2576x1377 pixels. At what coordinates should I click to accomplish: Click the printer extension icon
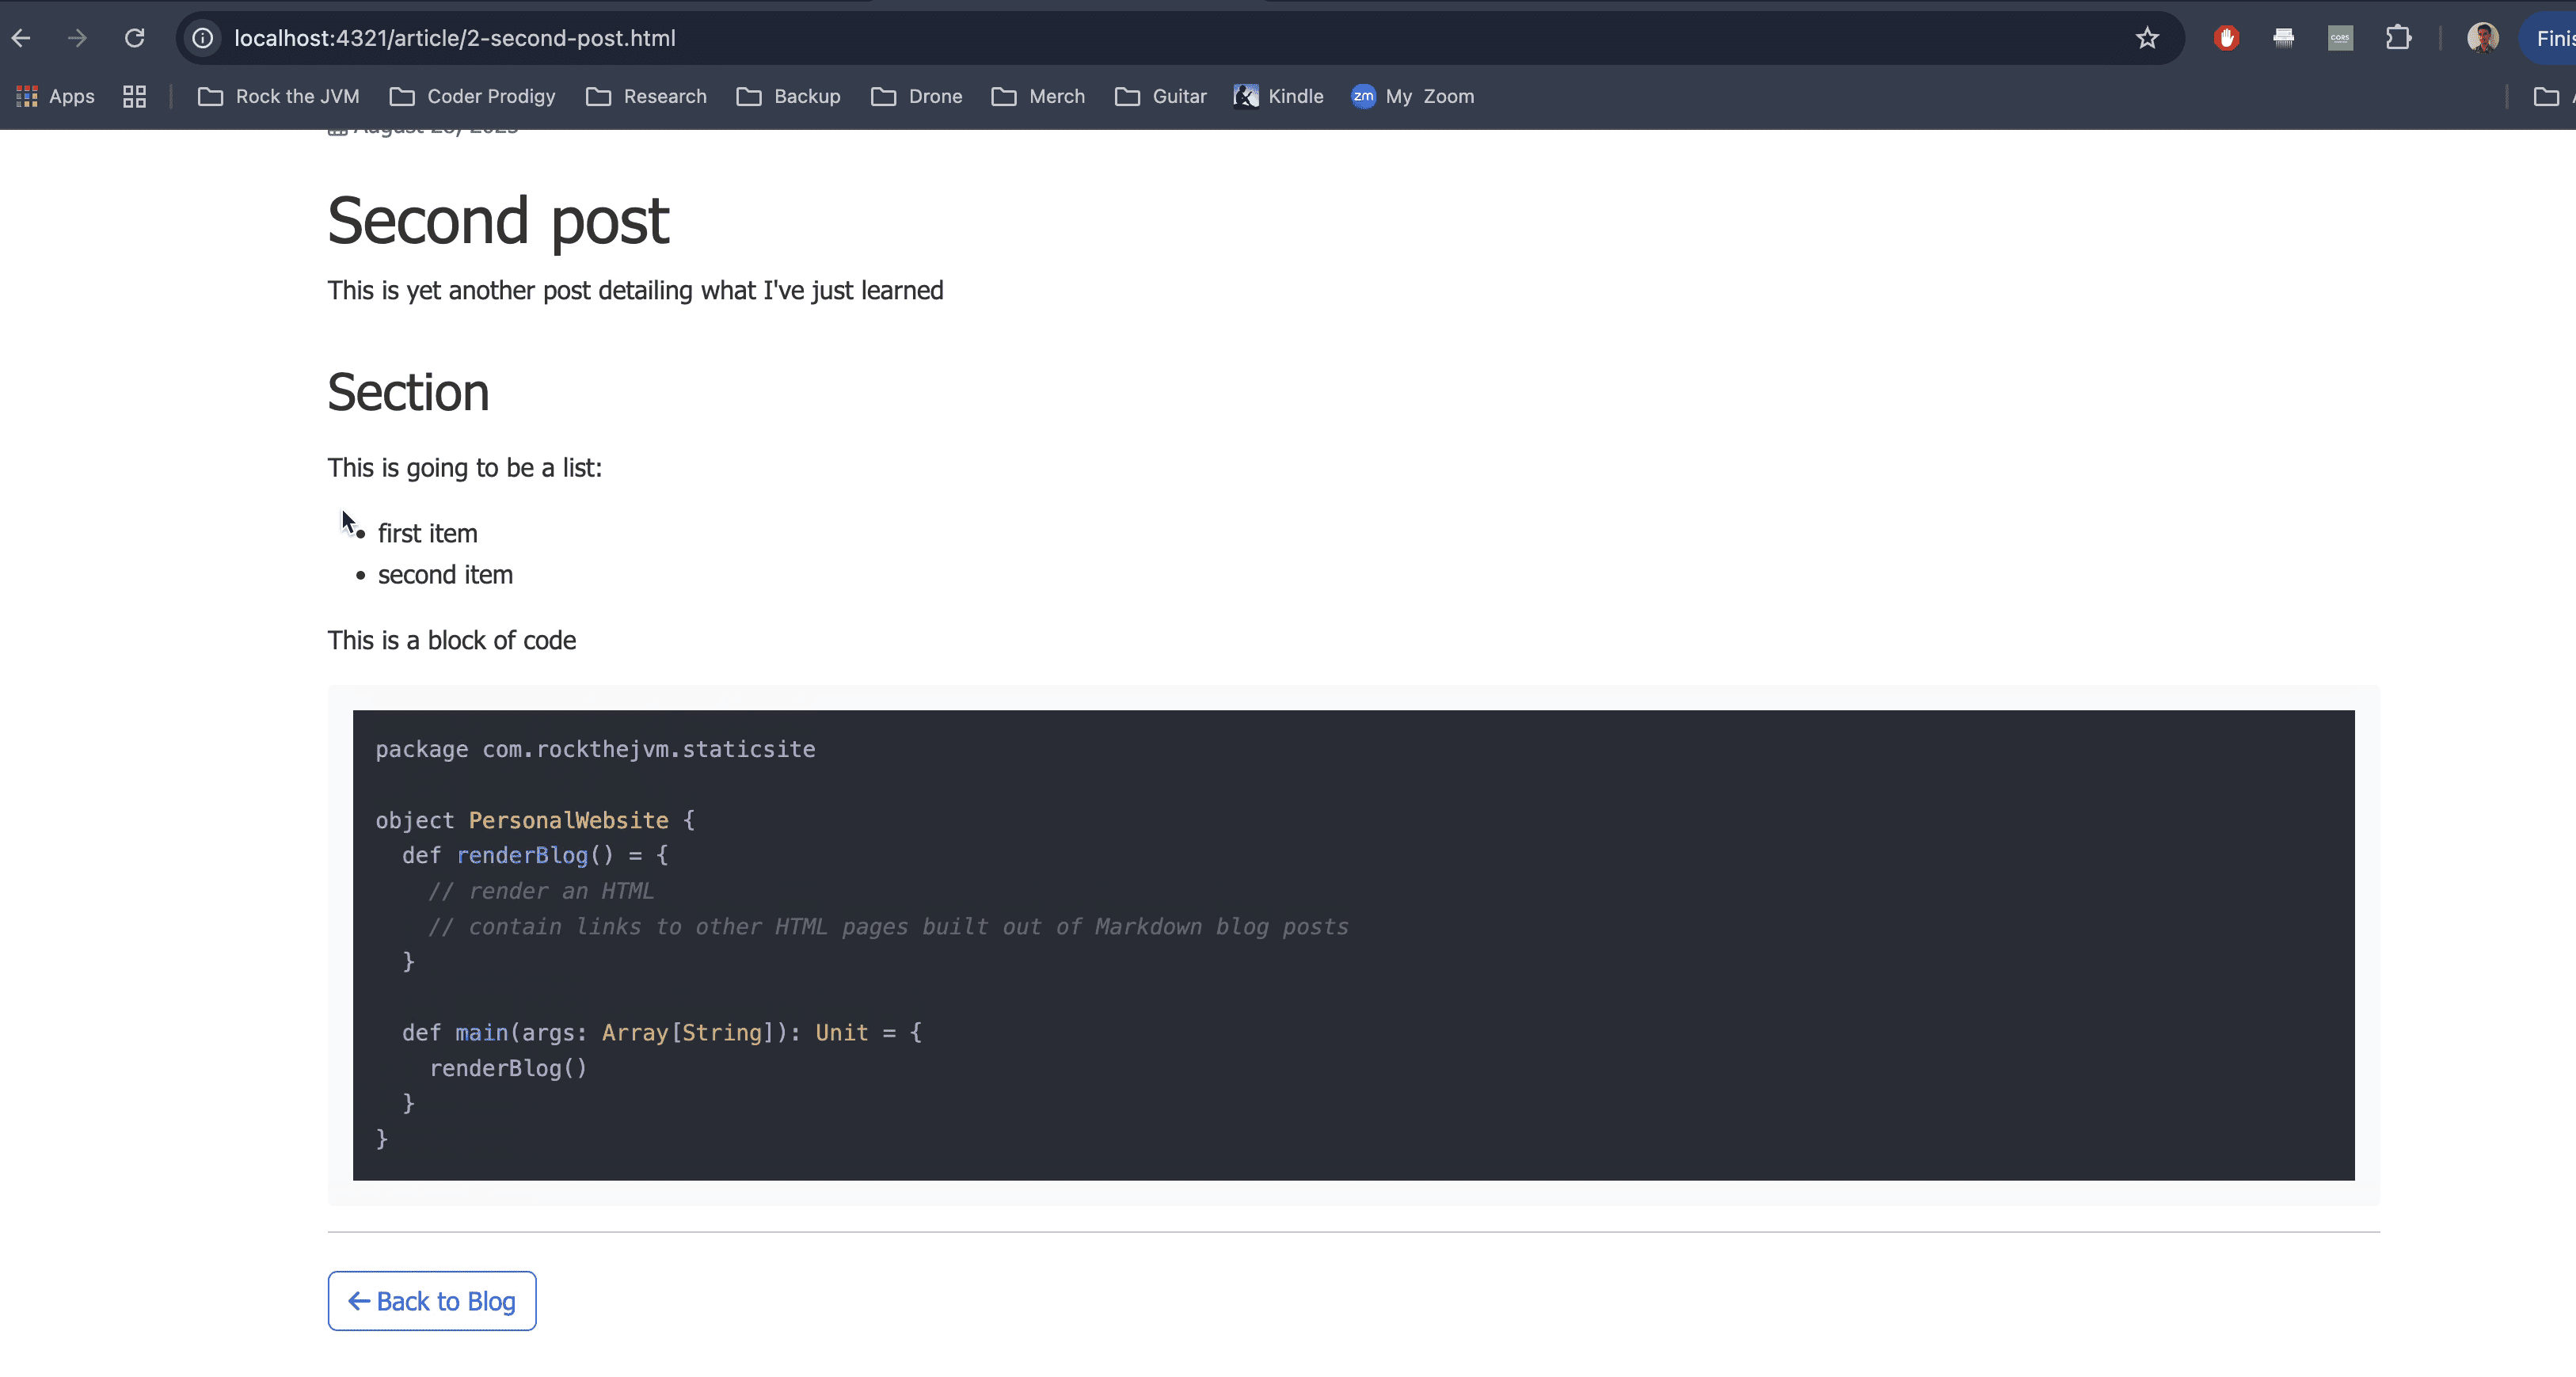2283,38
